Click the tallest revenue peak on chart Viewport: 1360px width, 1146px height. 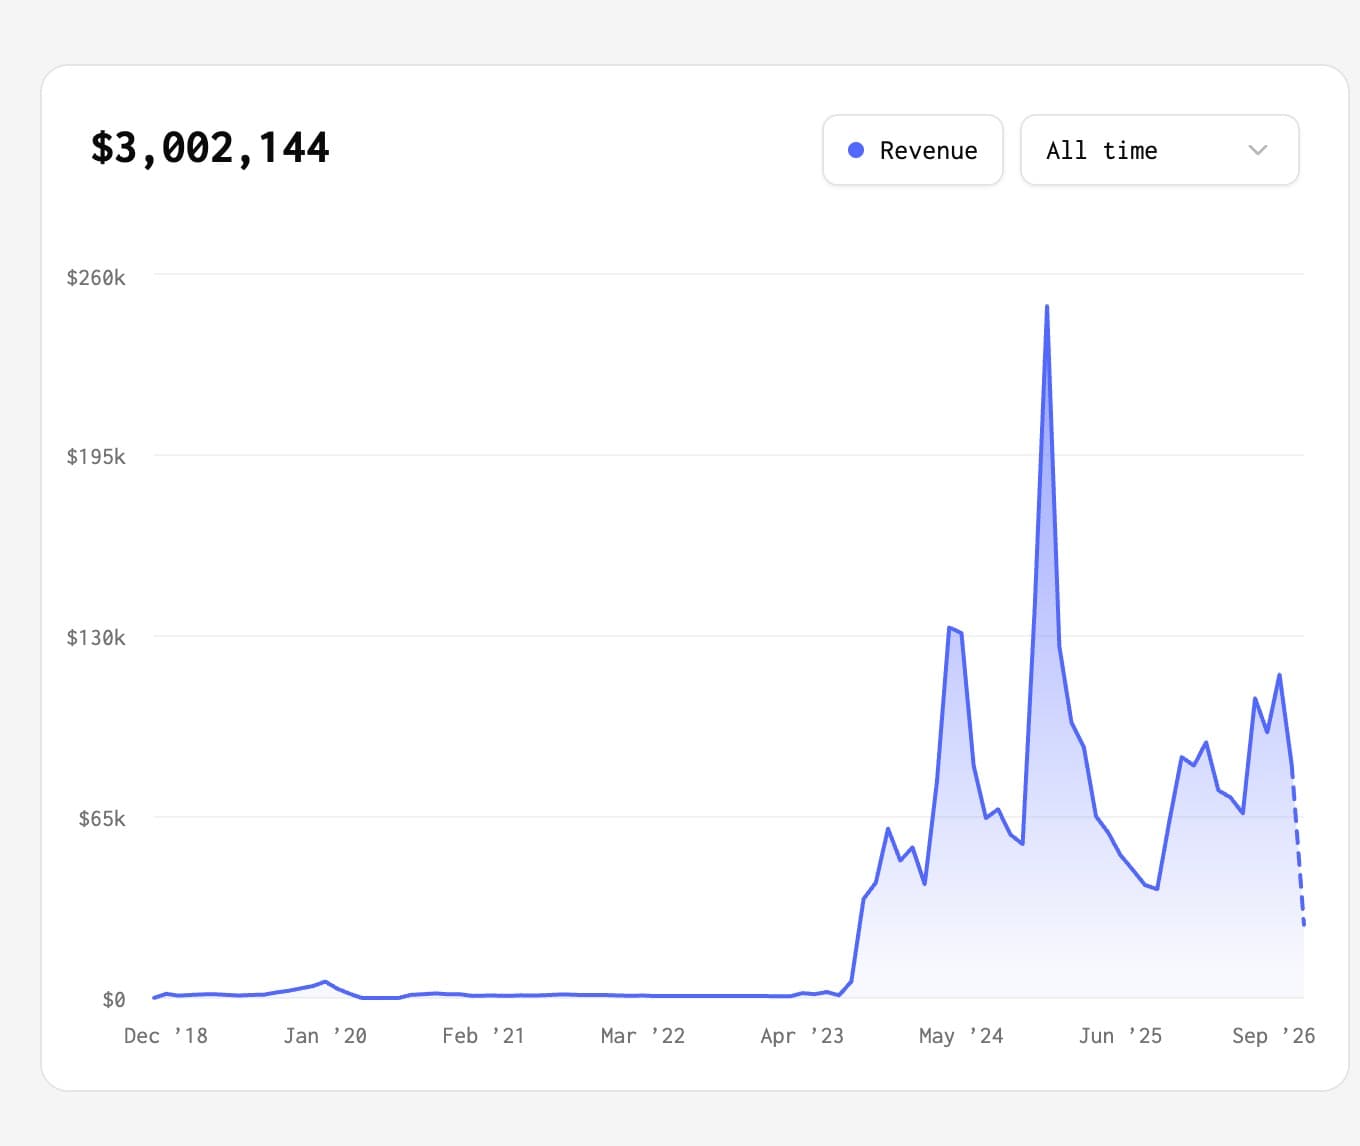click(x=1047, y=307)
